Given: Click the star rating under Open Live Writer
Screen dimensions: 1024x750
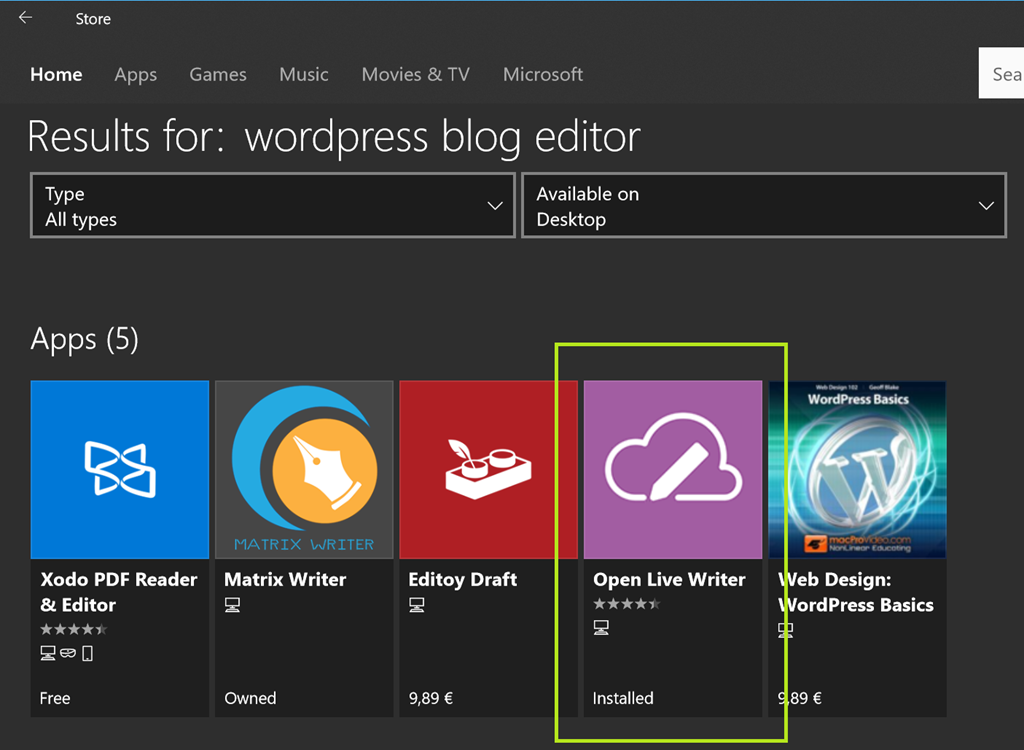Looking at the screenshot, I should (627, 604).
